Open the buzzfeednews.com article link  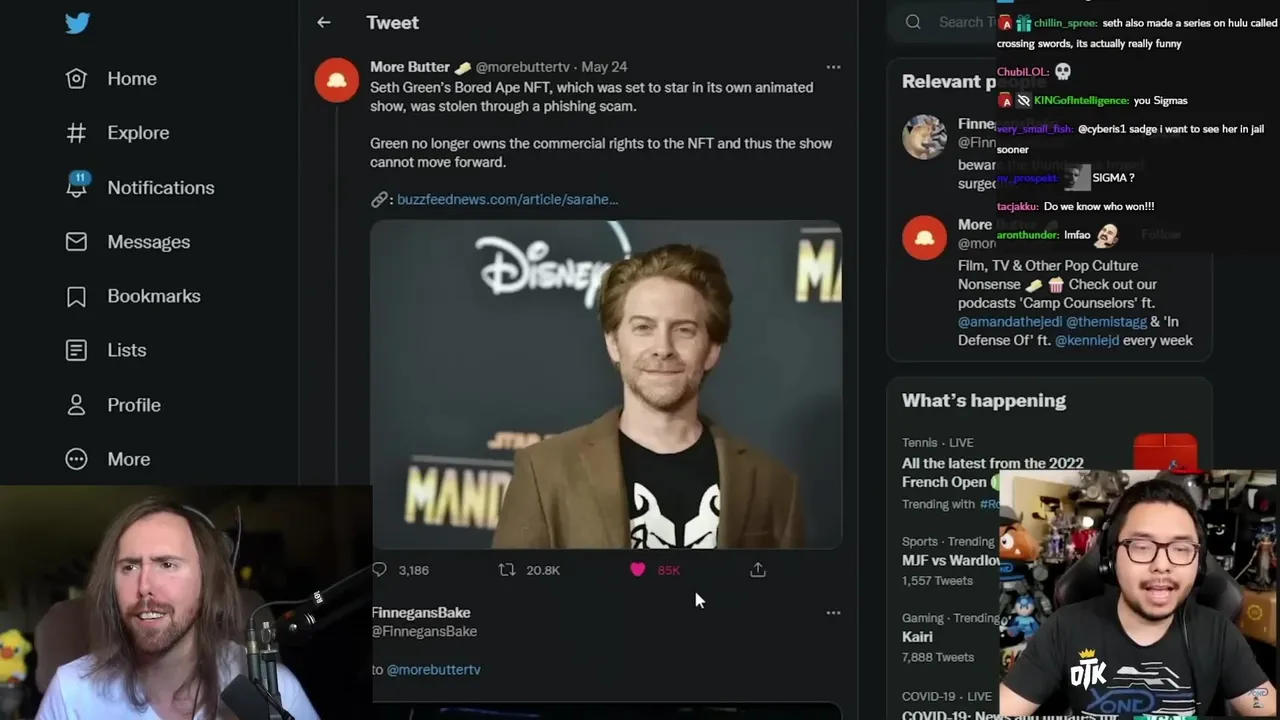tap(507, 199)
